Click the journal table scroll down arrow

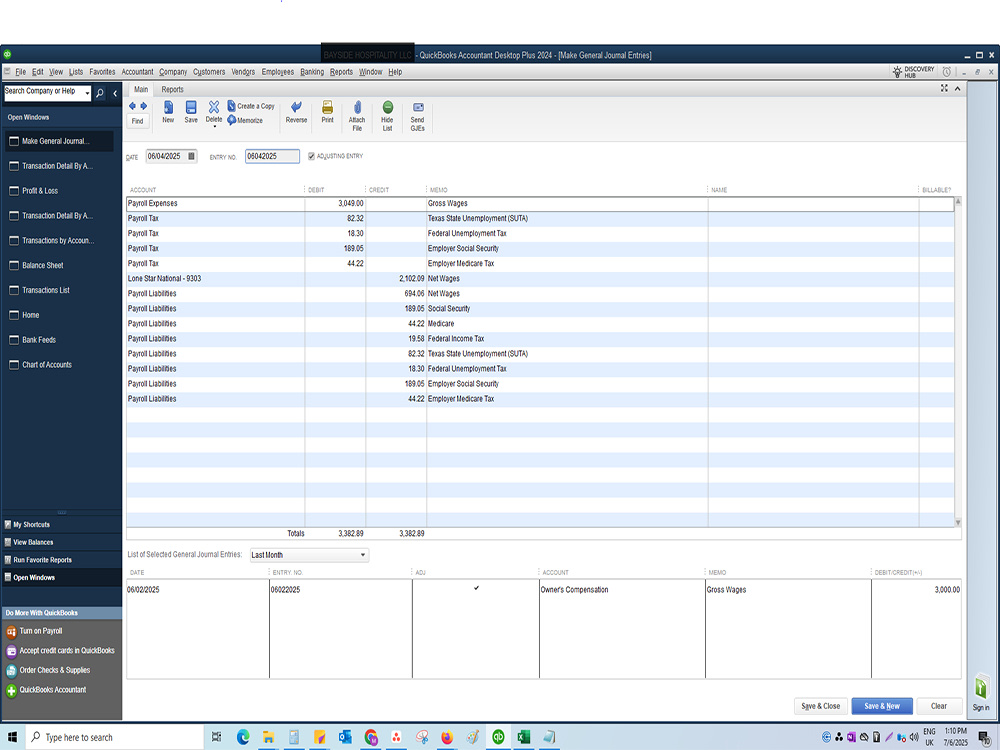pyautogui.click(x=957, y=522)
